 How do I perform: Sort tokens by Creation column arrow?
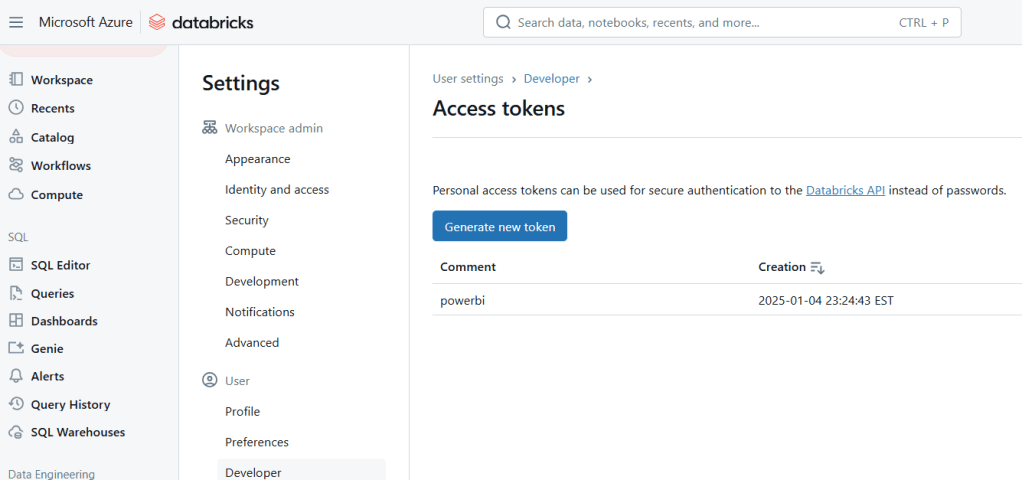pos(817,268)
